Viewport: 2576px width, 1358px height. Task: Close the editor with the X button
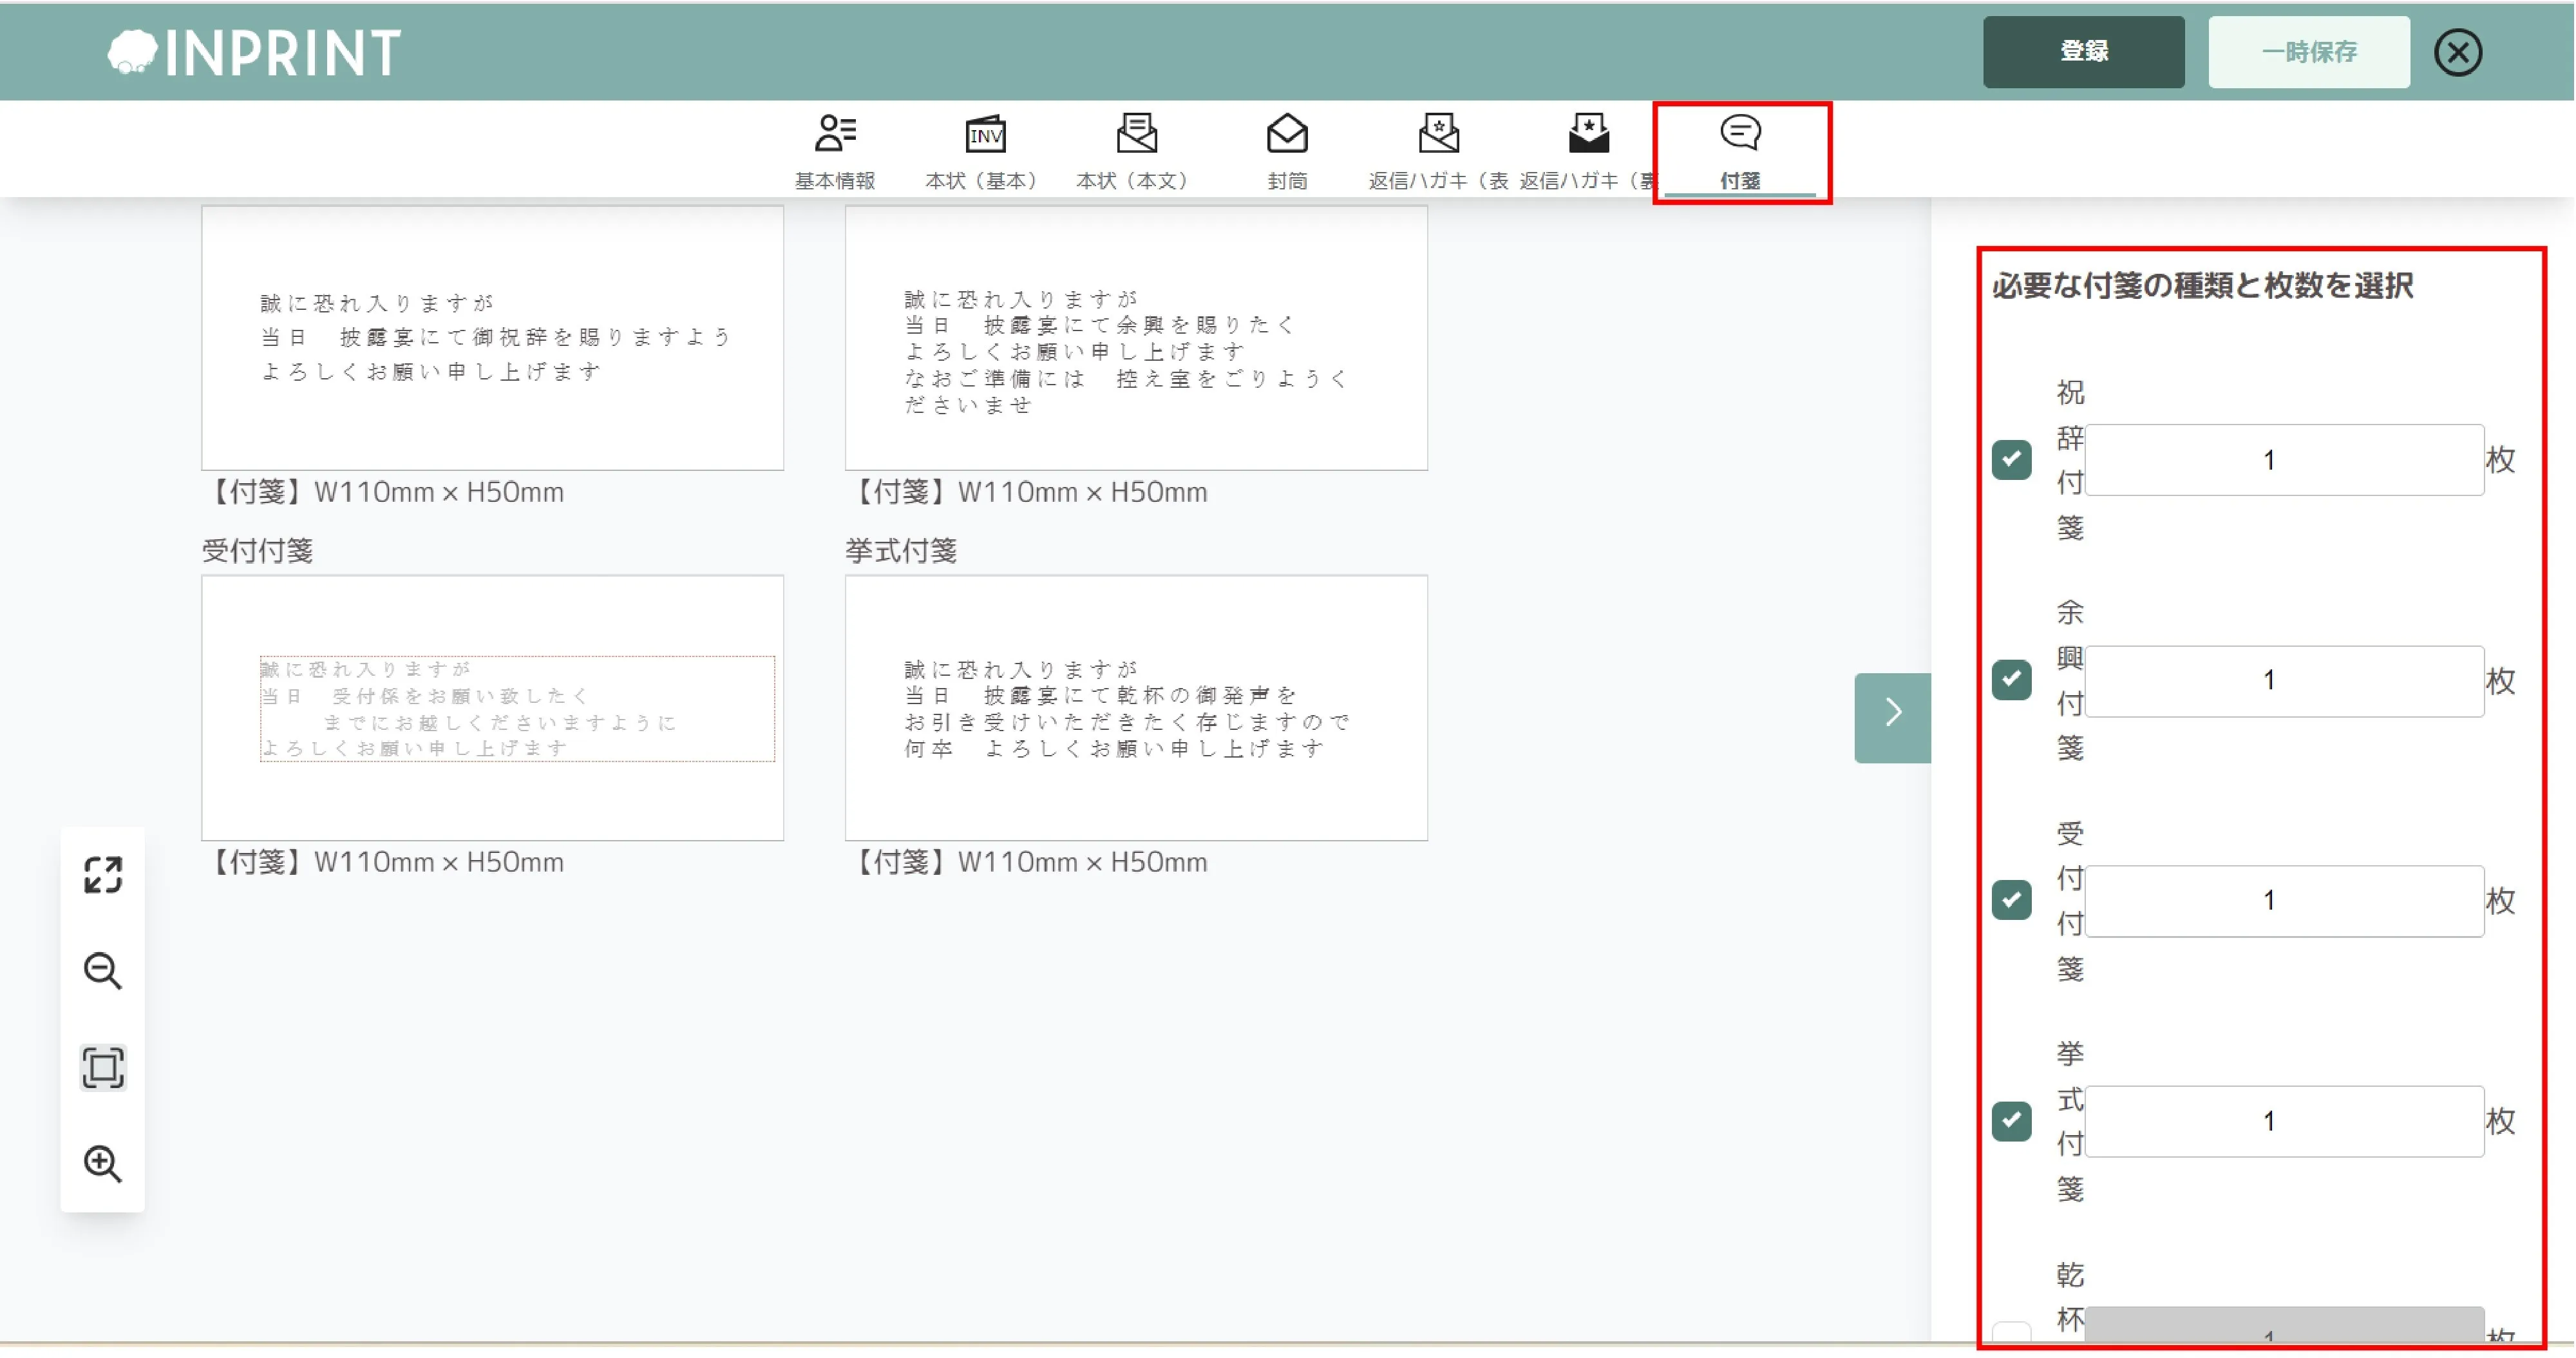[2457, 52]
